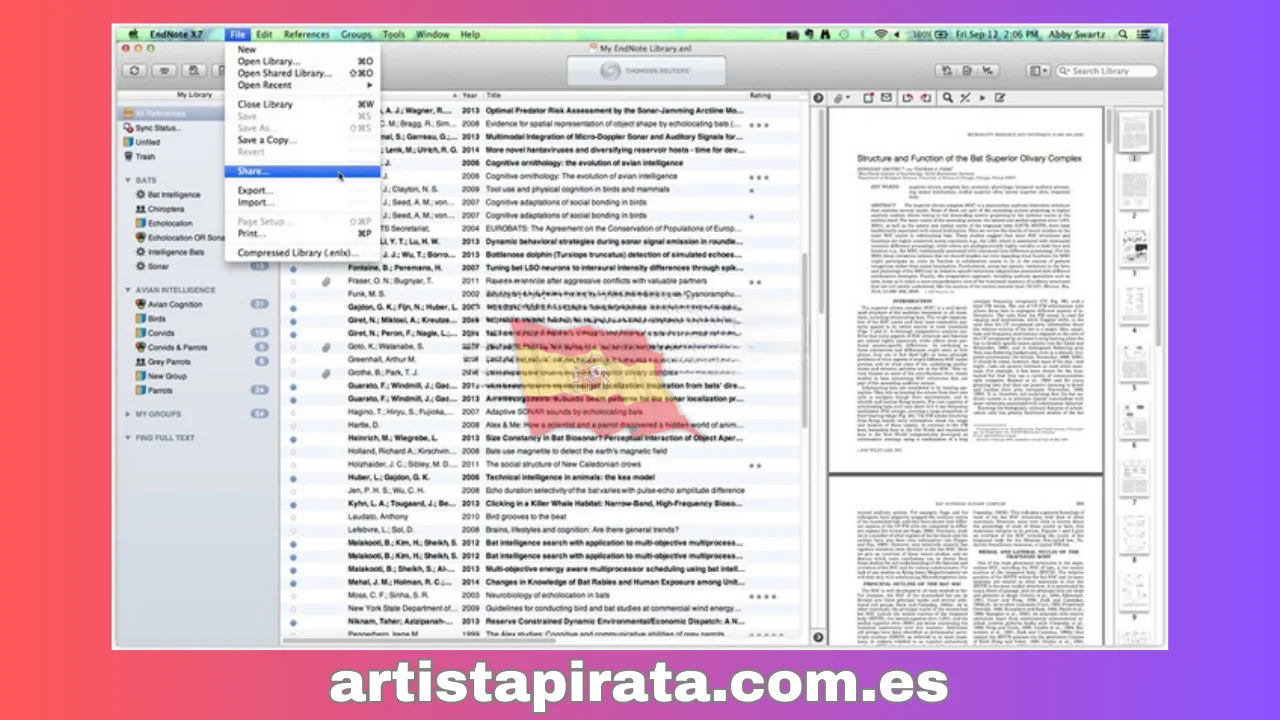The width and height of the screenshot is (1280, 720).
Task: Select the Grey Parrots group
Action: [x=171, y=361]
